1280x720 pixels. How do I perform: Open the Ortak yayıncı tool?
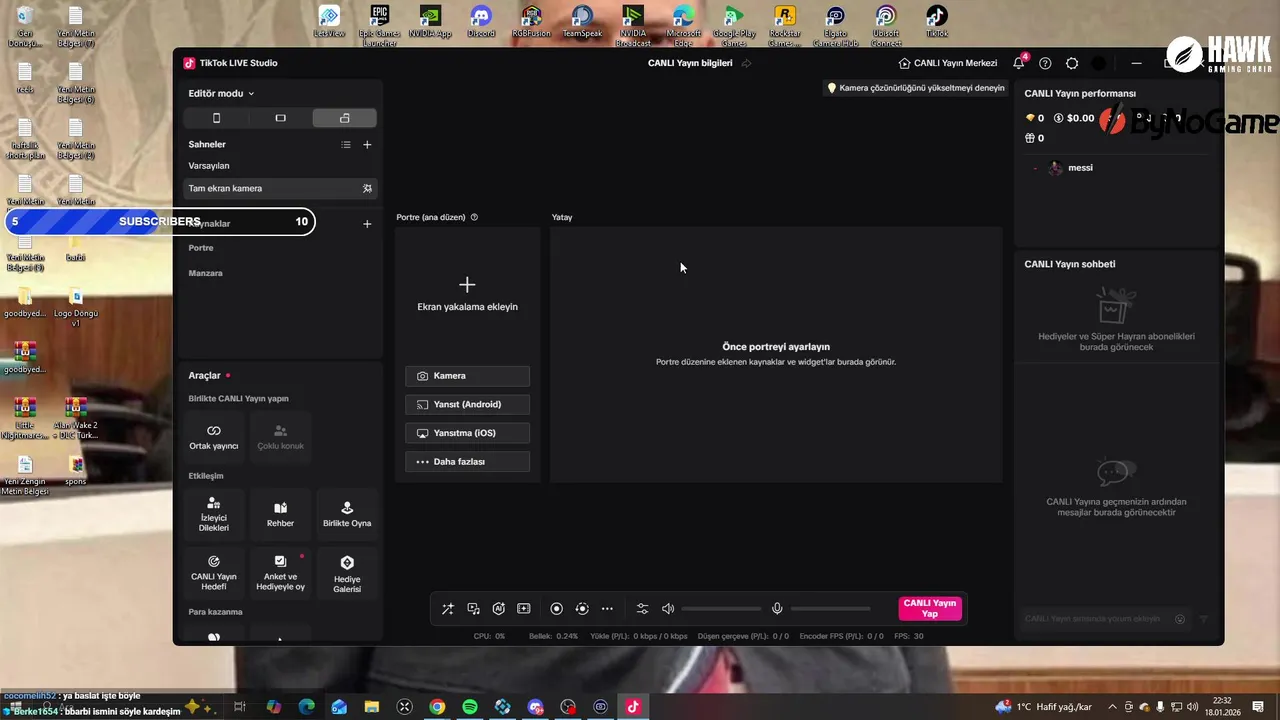pos(214,437)
